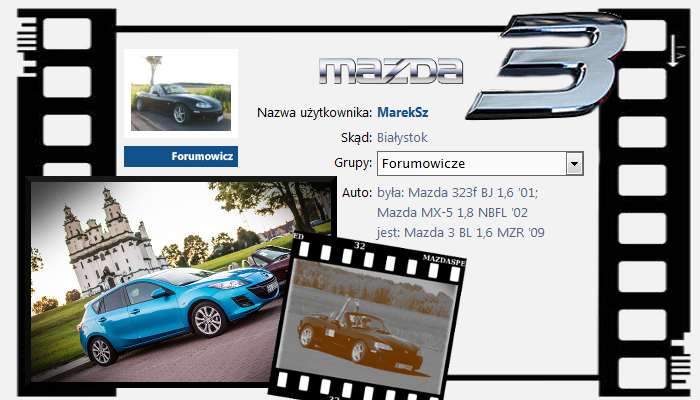Click the 'Nazwa użytkownika:' label
This screenshot has width=700, height=400.
coord(314,112)
